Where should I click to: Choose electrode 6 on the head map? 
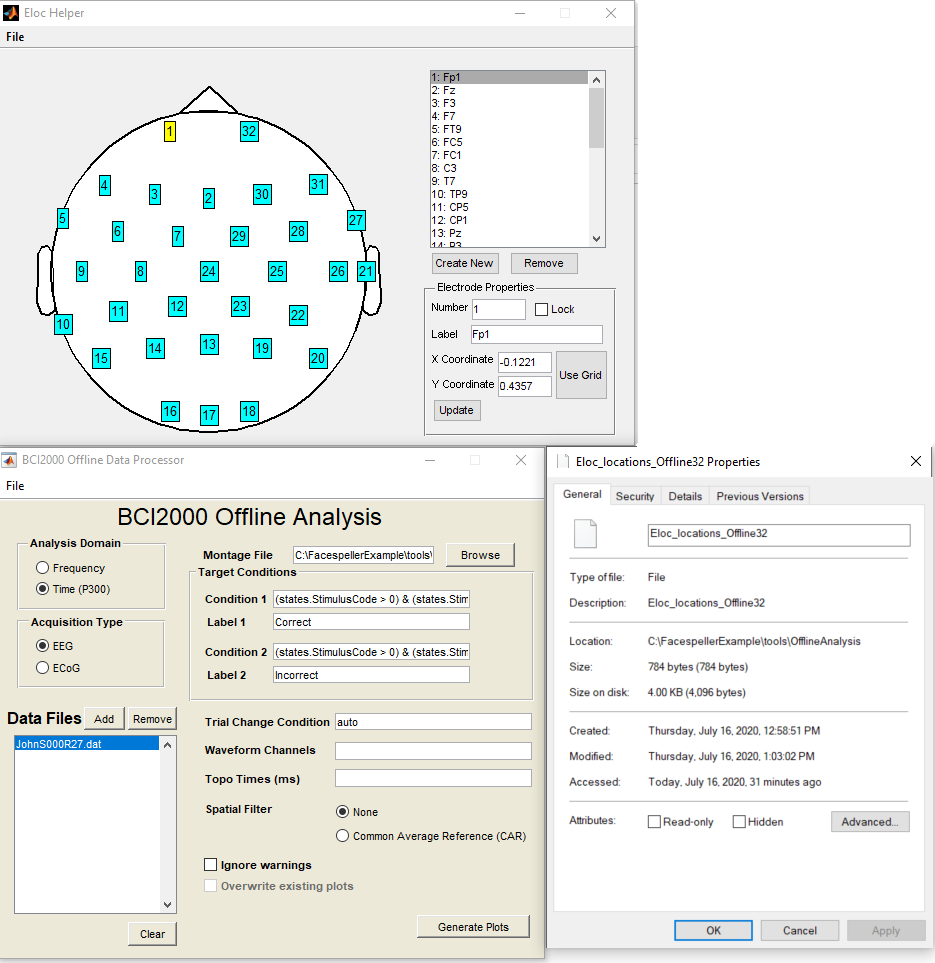(x=118, y=232)
